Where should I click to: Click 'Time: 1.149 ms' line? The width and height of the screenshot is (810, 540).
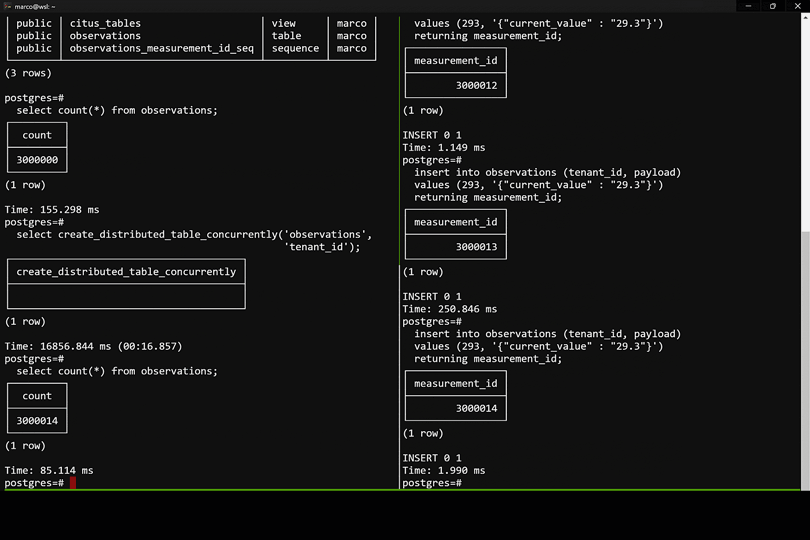(444, 147)
